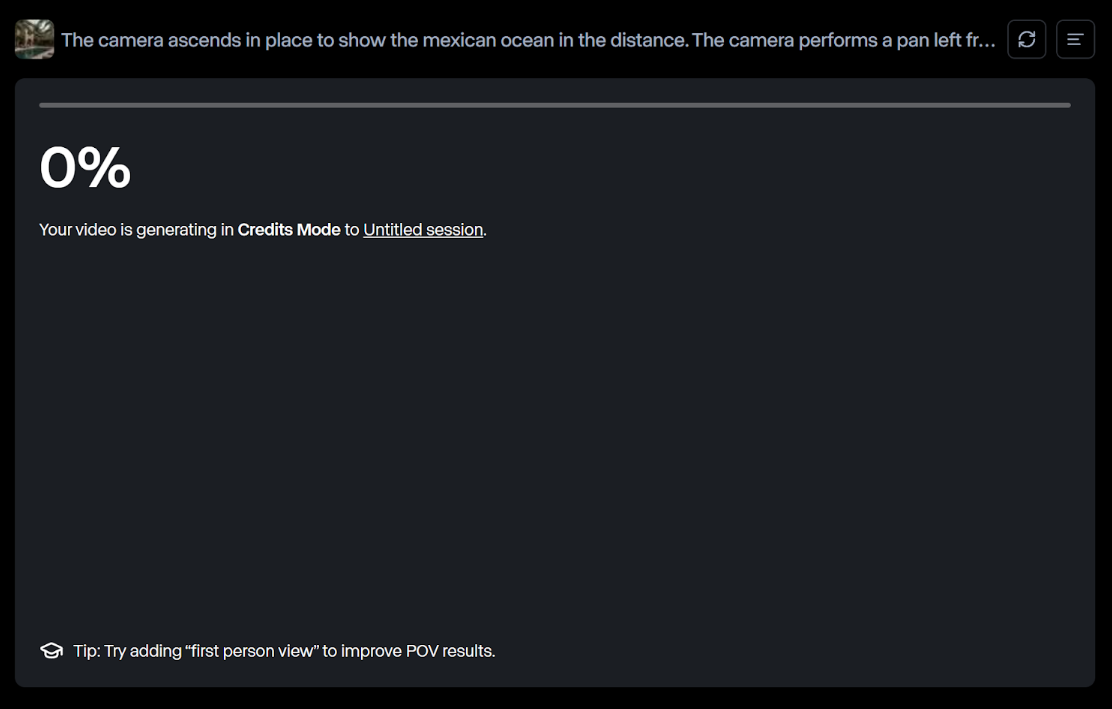Viewport: 1112px width, 709px height.
Task: Click the large 0% progress readout
Action: 85,167
